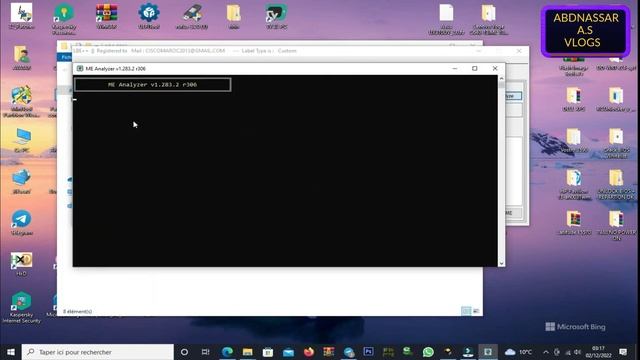Image resolution: width=640 pixels, height=360 pixels.
Task: Open the Telegram desktop shortcut
Action: point(22,222)
